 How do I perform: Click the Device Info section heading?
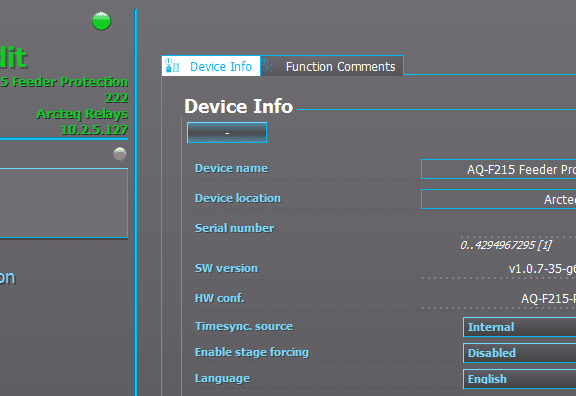239,107
